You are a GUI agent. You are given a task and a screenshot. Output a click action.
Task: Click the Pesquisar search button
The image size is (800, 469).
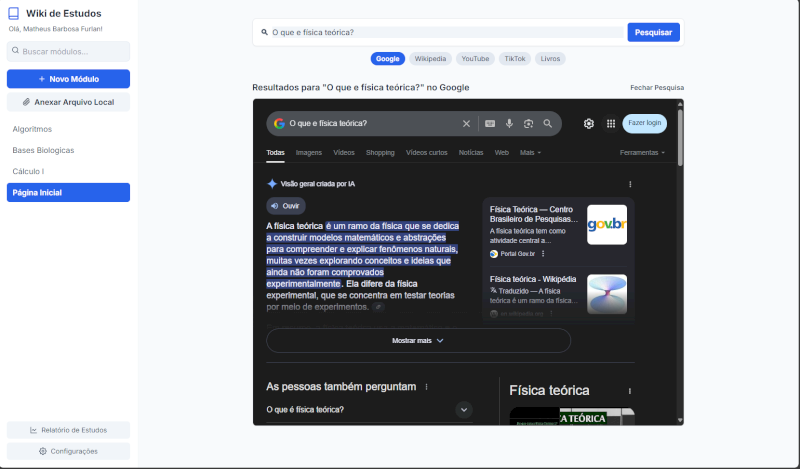coord(653,32)
